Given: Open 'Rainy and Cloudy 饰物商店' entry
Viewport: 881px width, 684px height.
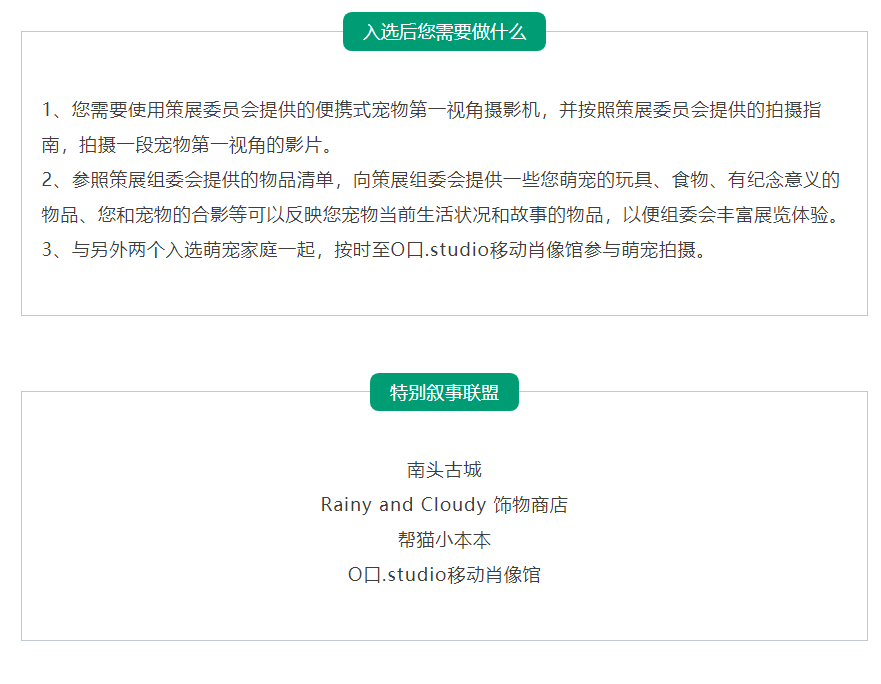Looking at the screenshot, I should (x=444, y=505).
